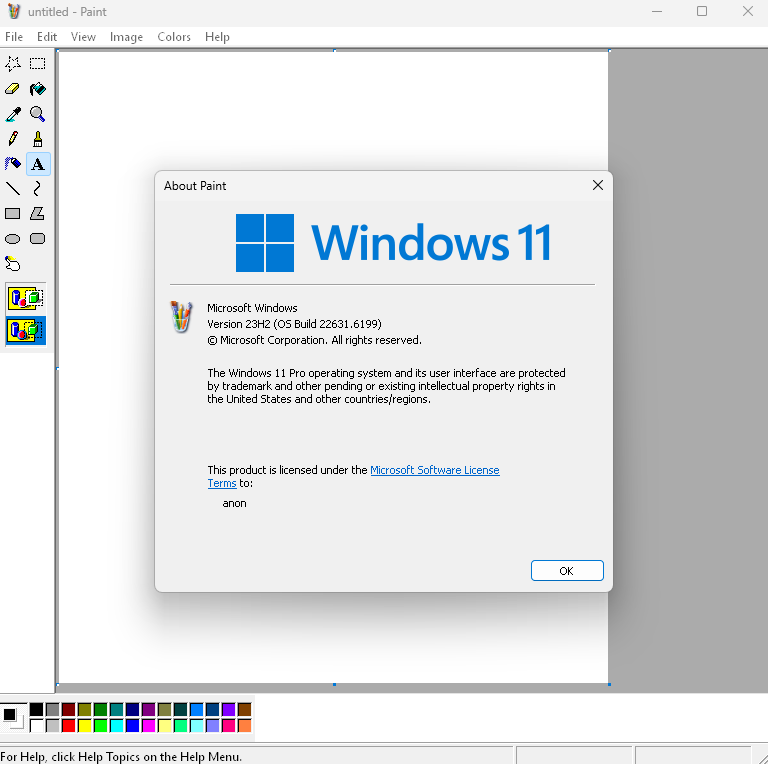Click the Windows 11 logo in dialog

click(393, 243)
